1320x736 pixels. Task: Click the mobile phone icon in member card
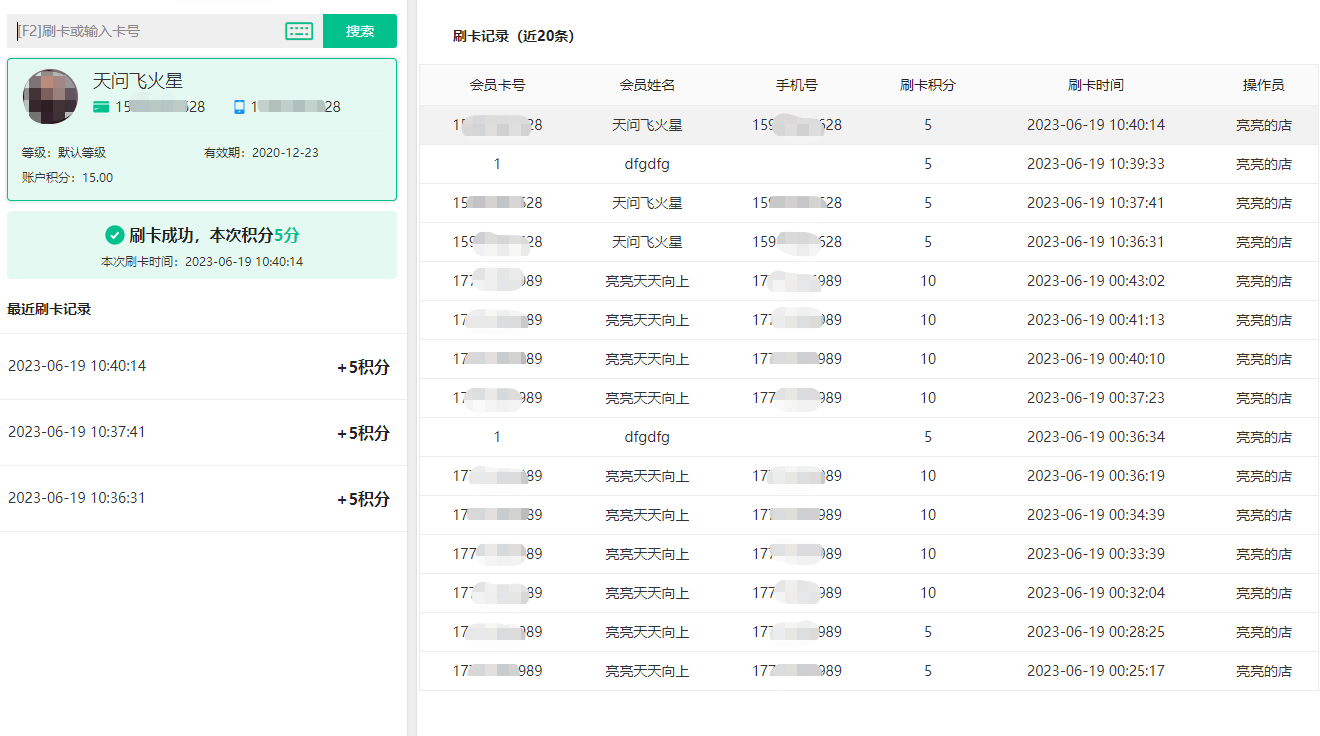(x=239, y=107)
